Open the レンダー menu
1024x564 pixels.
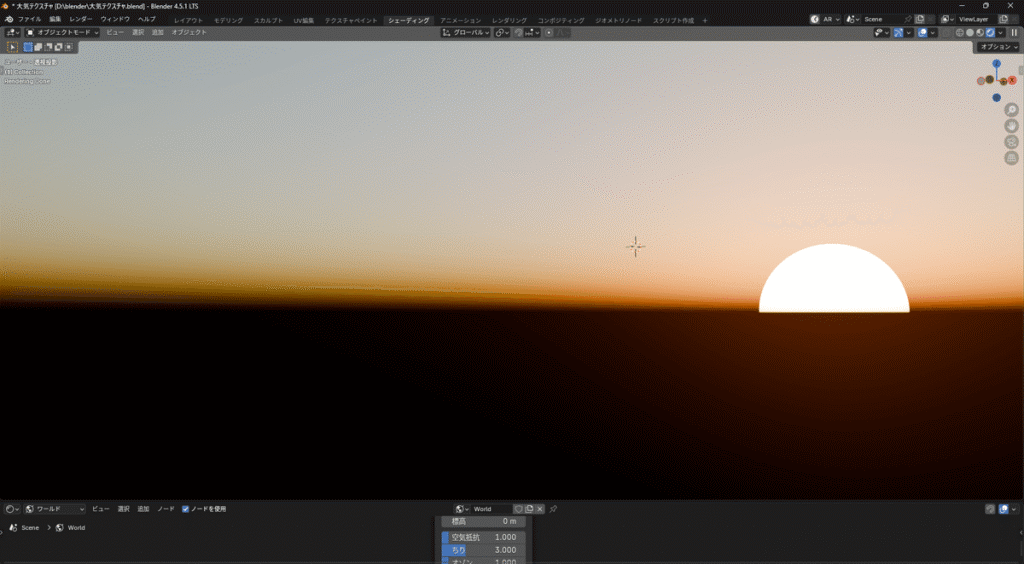coord(81,20)
